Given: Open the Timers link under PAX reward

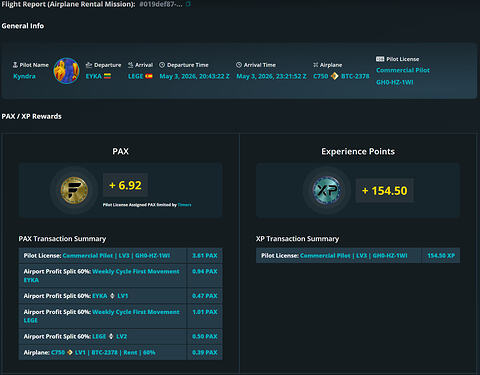Looking at the screenshot, I should click(185, 205).
